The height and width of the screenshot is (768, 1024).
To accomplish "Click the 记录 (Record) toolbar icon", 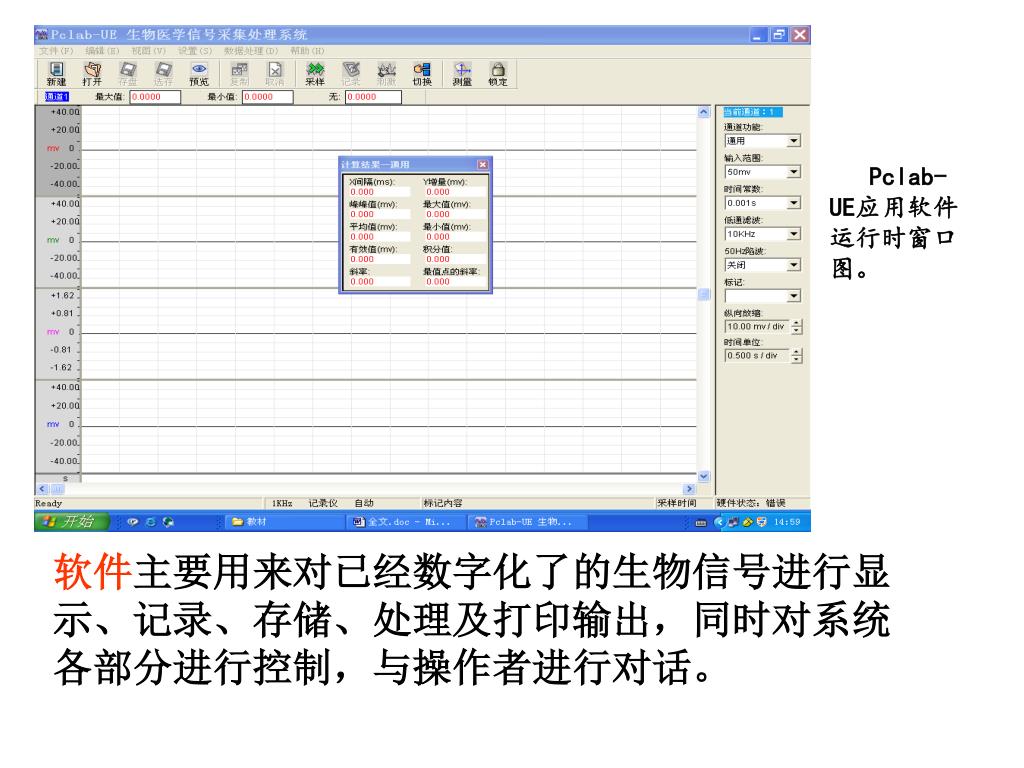I will (351, 74).
